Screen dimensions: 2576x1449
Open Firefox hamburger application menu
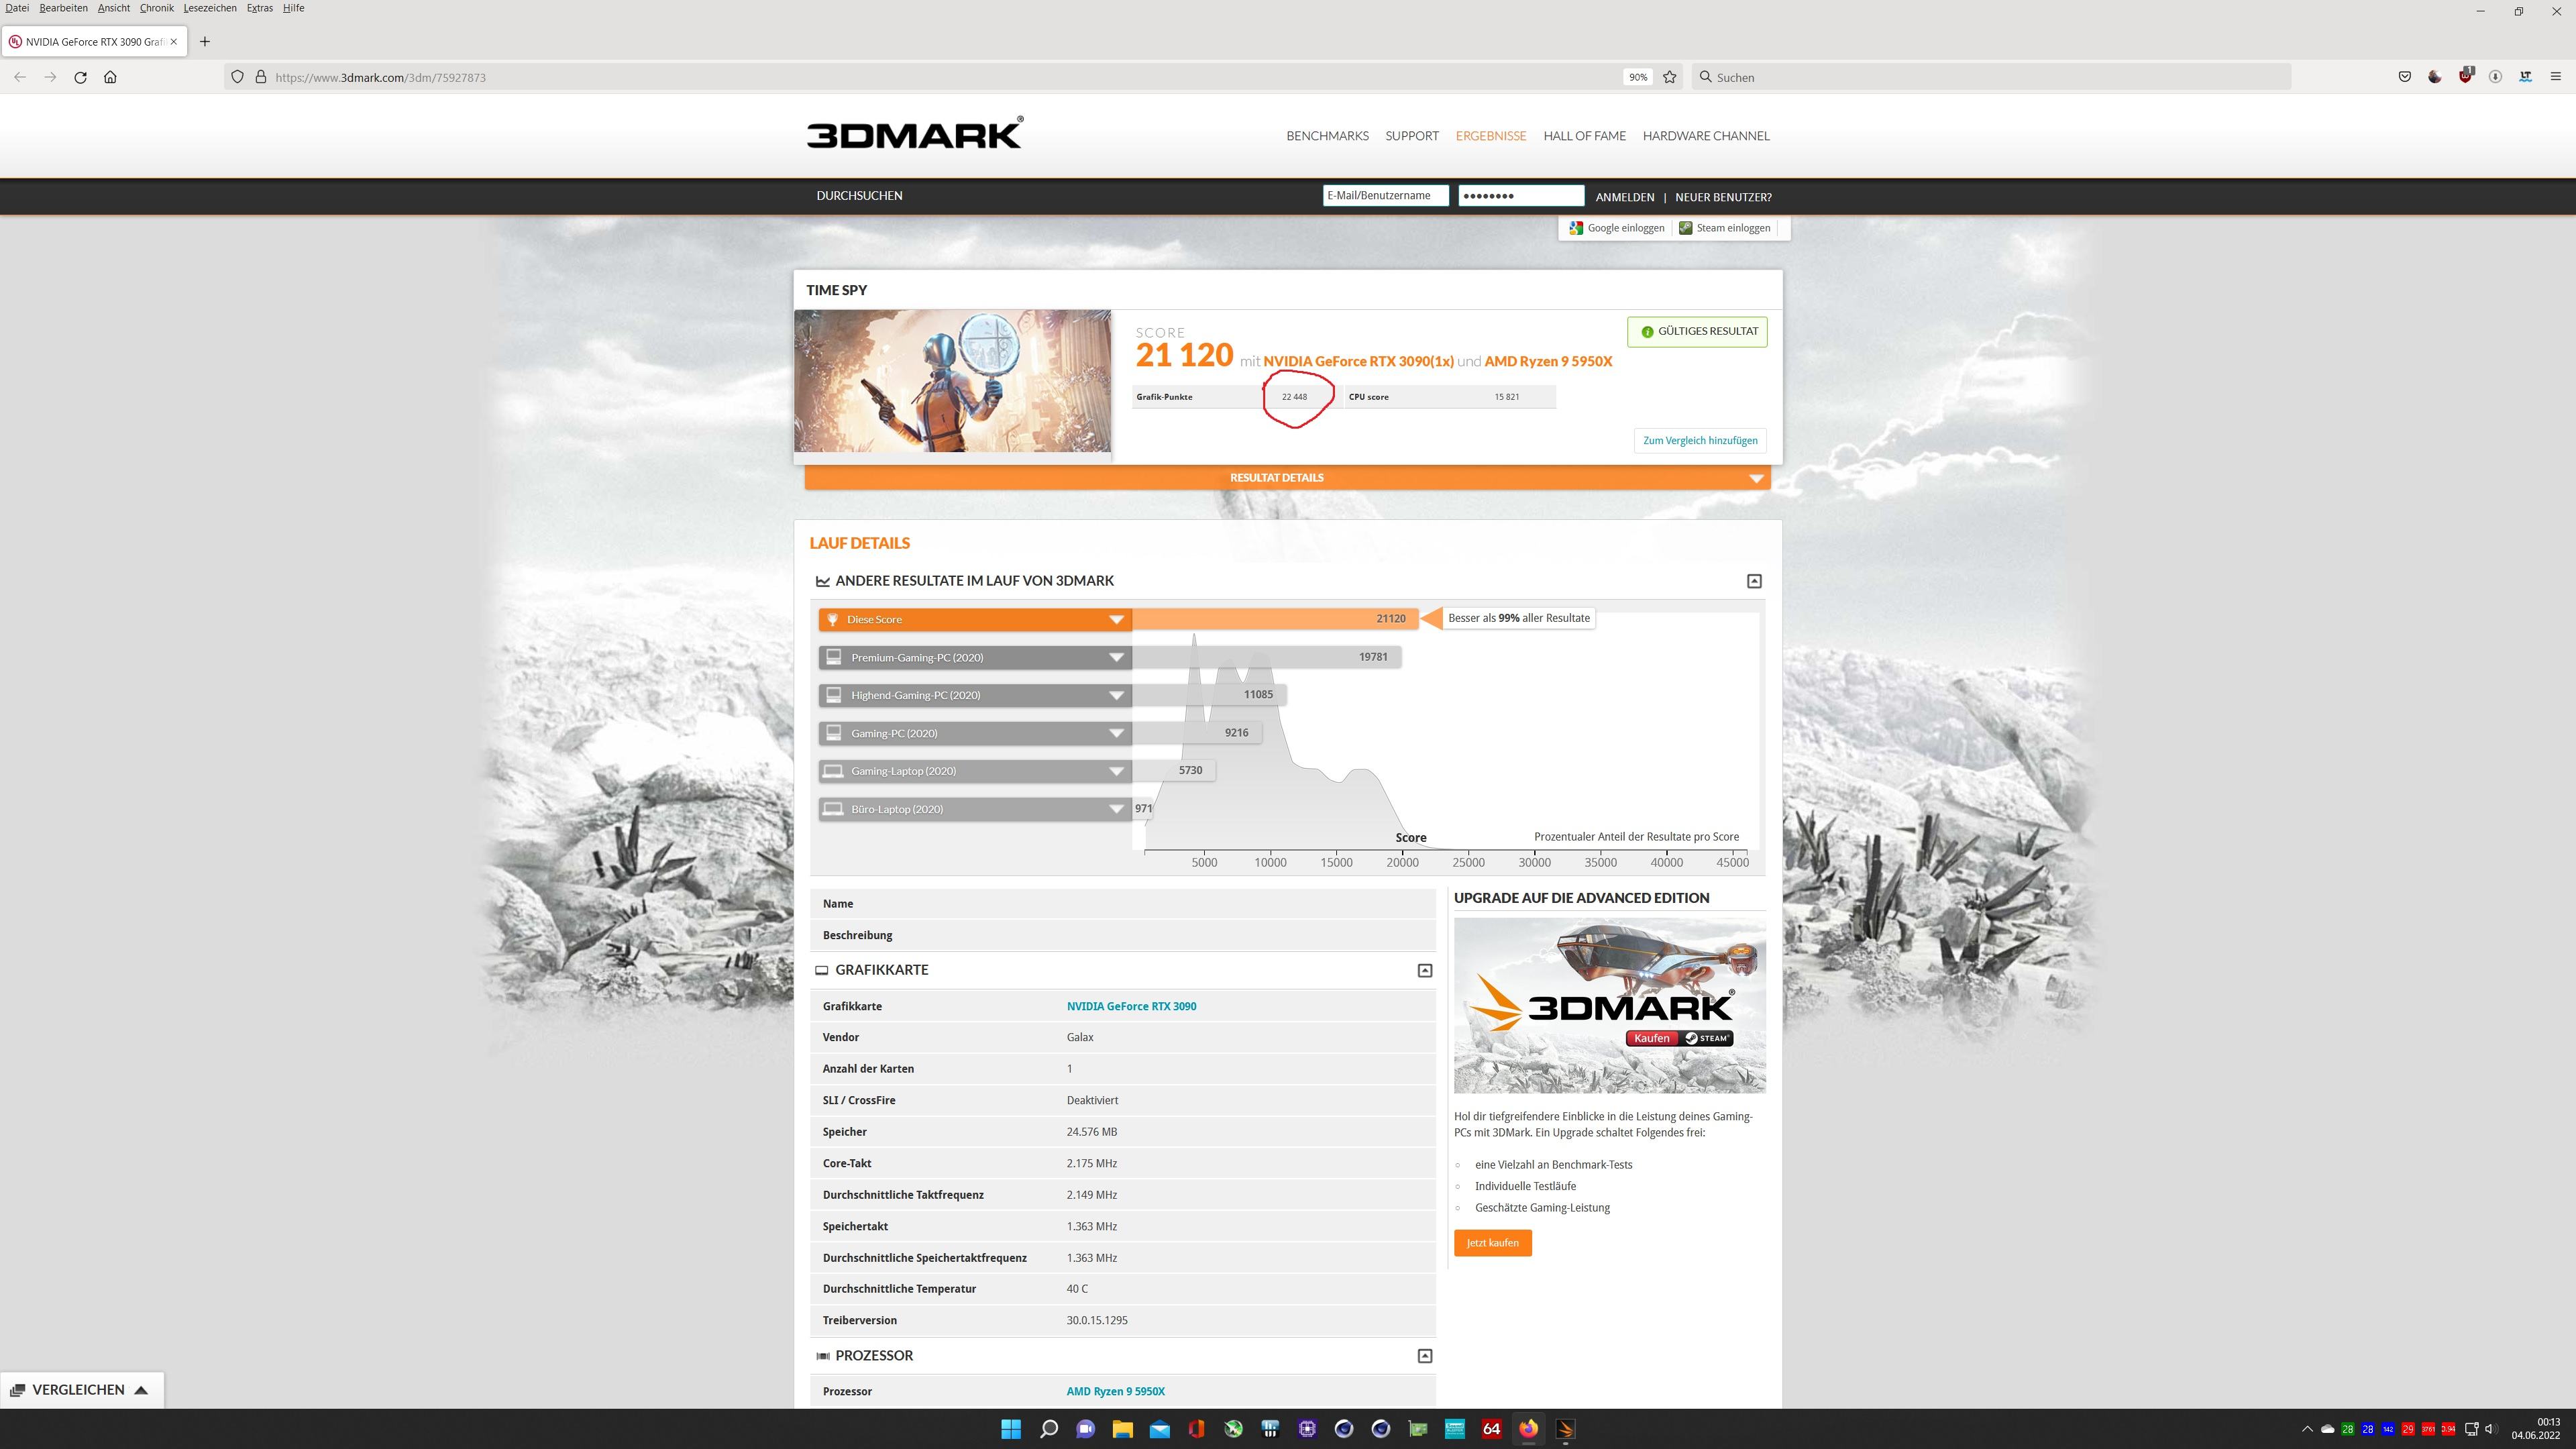tap(2555, 77)
